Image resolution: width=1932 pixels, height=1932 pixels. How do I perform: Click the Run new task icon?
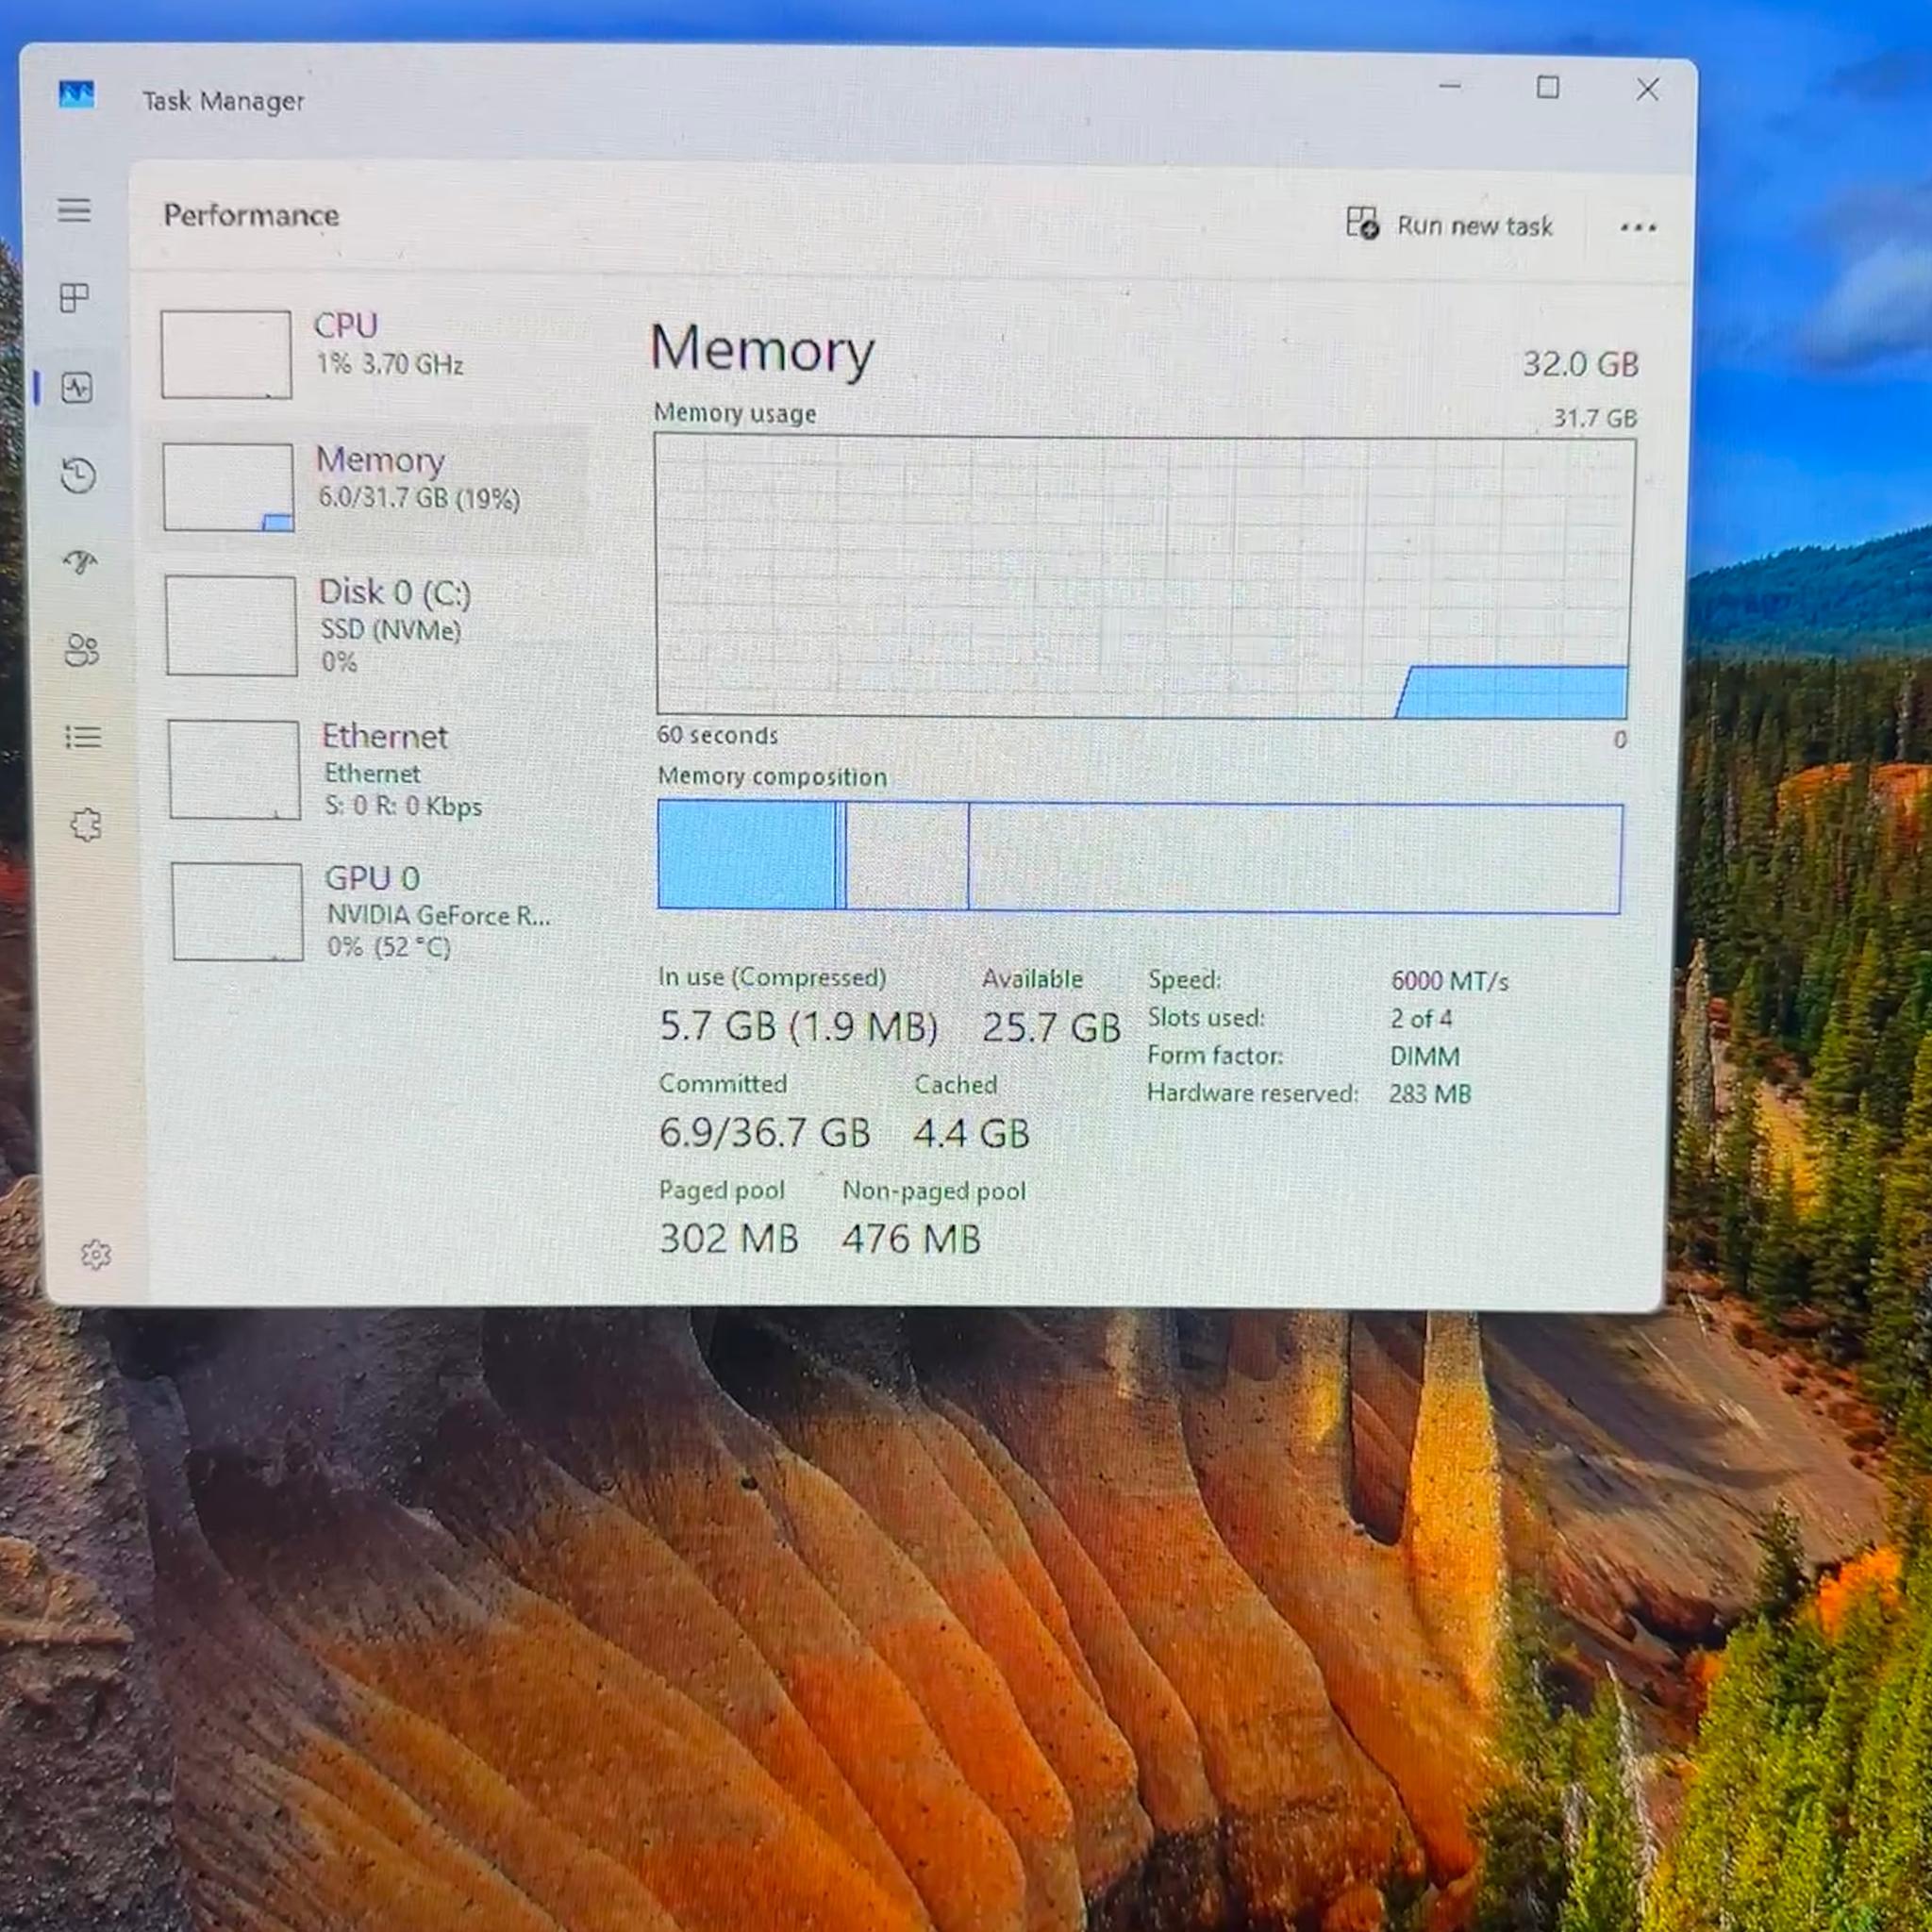[1362, 223]
